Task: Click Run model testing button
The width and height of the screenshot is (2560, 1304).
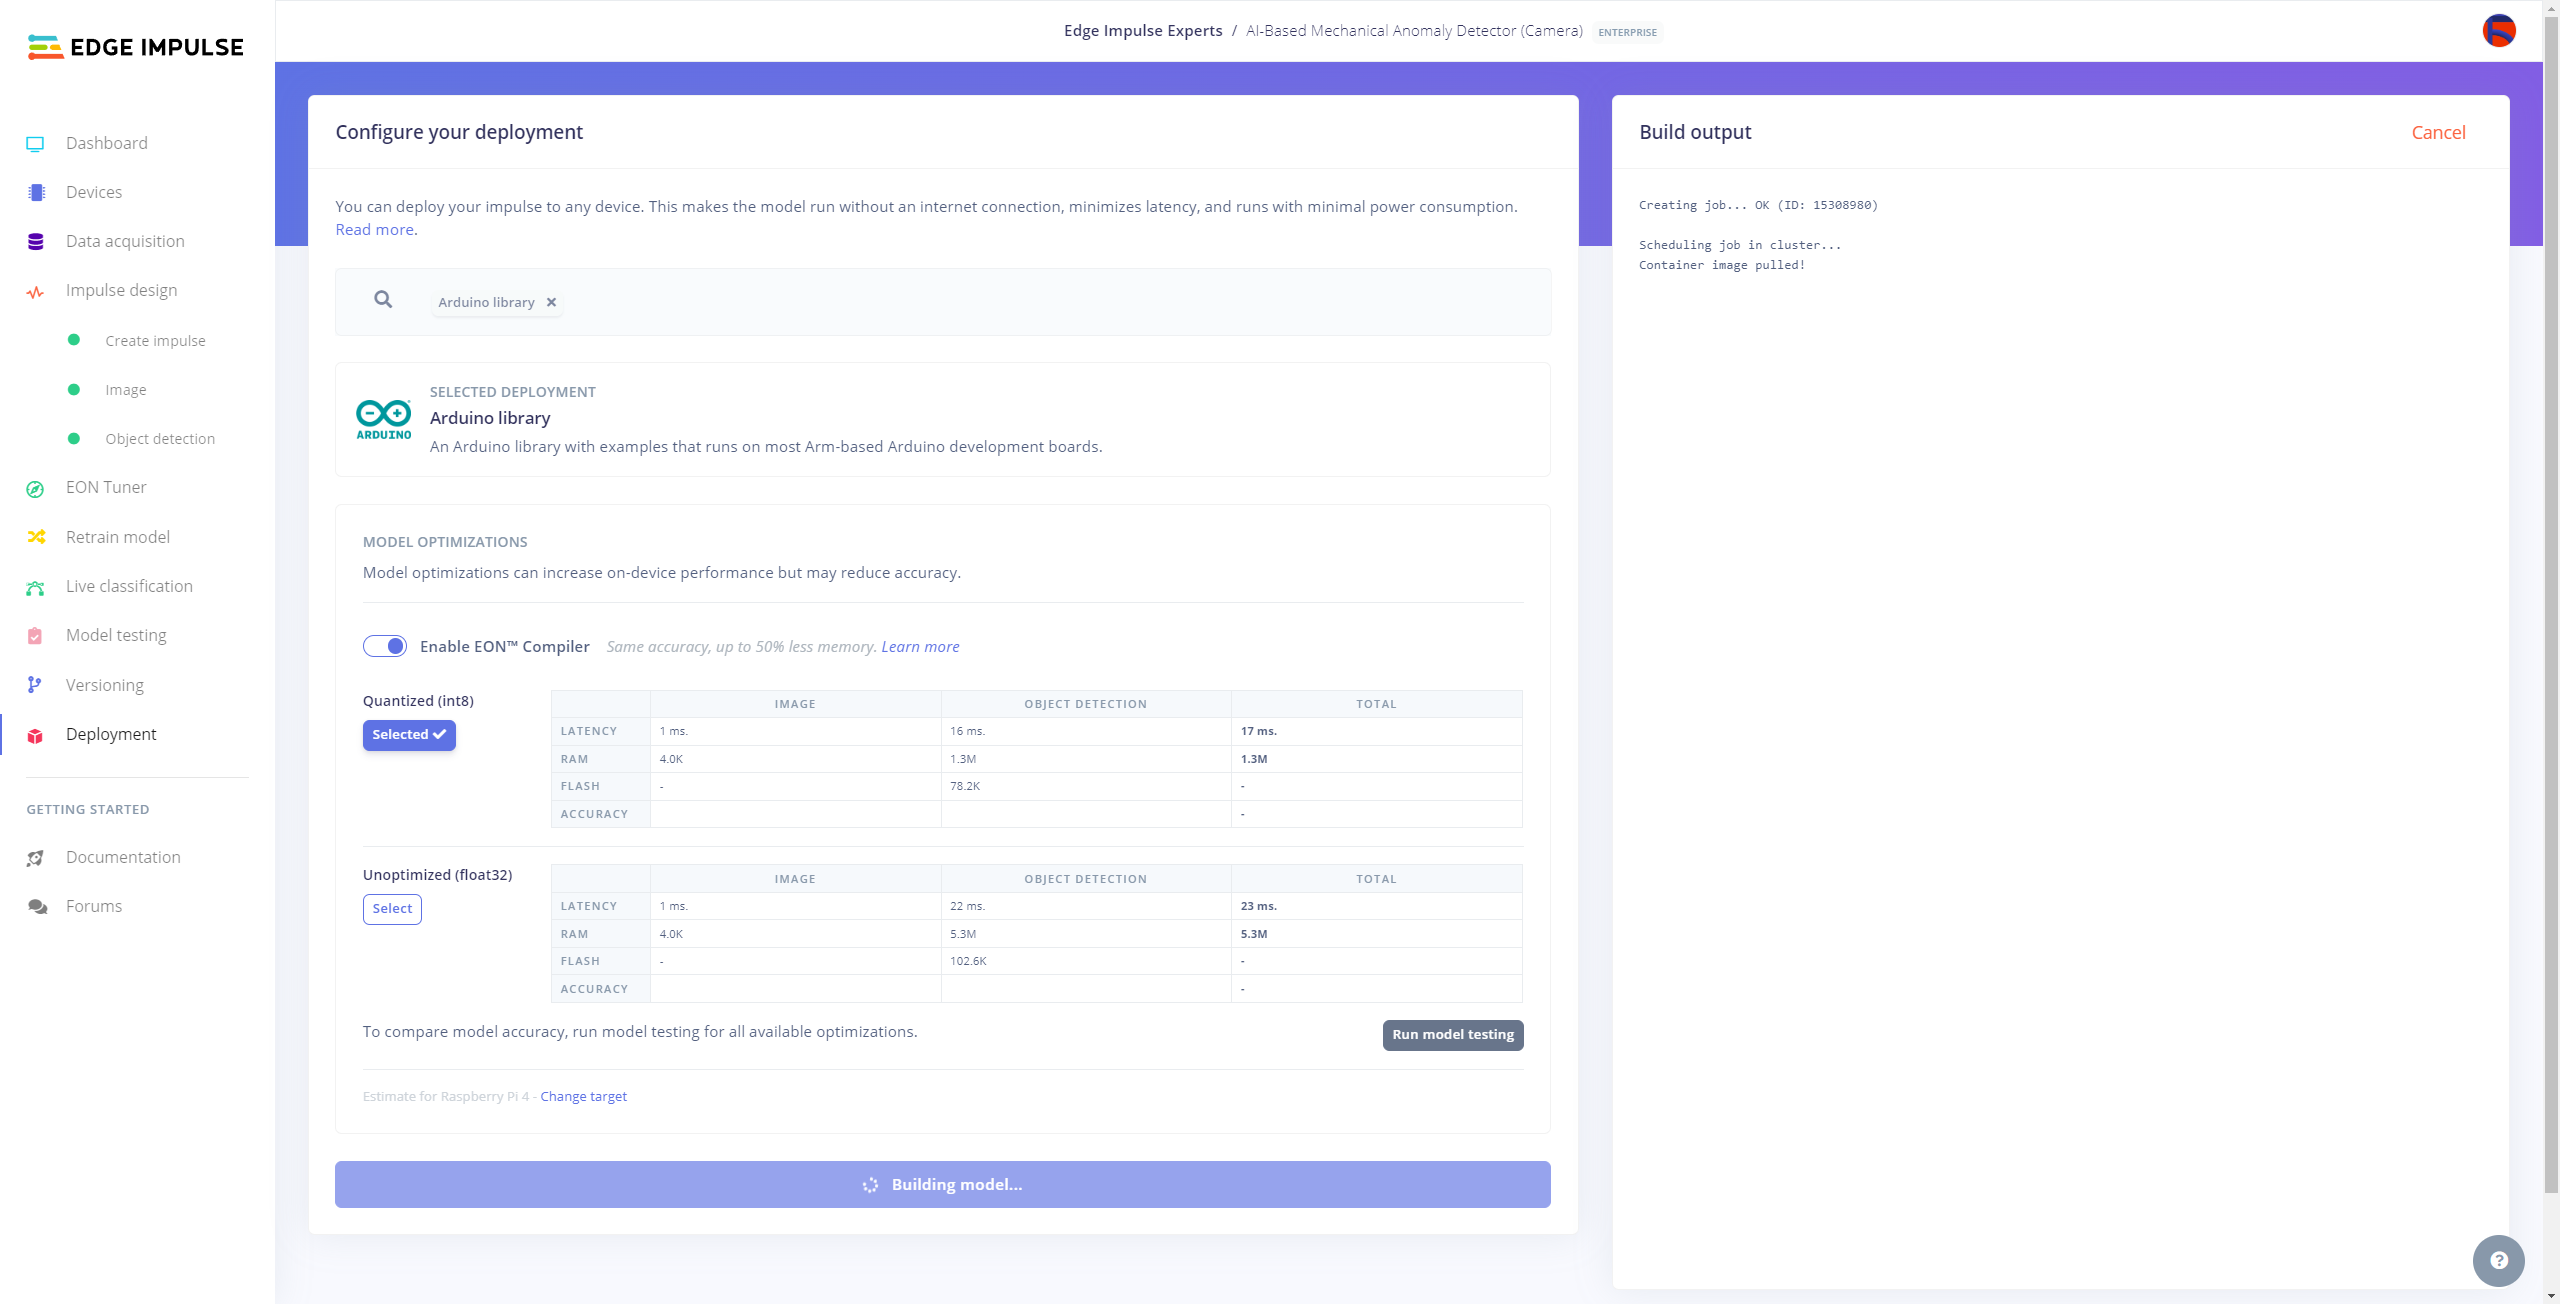Action: (1451, 1035)
